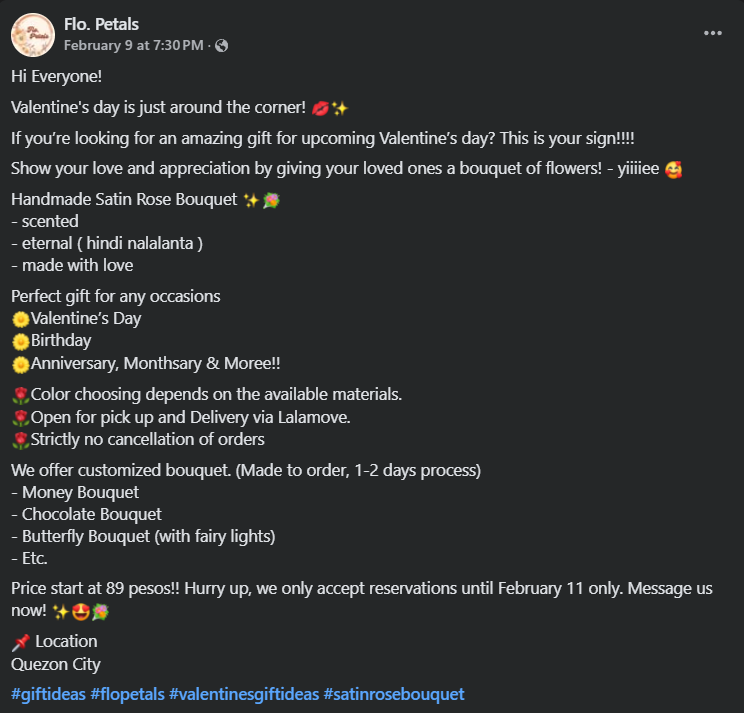Open the #giftideas hashtag
The image size is (744, 713).
[x=47, y=693]
